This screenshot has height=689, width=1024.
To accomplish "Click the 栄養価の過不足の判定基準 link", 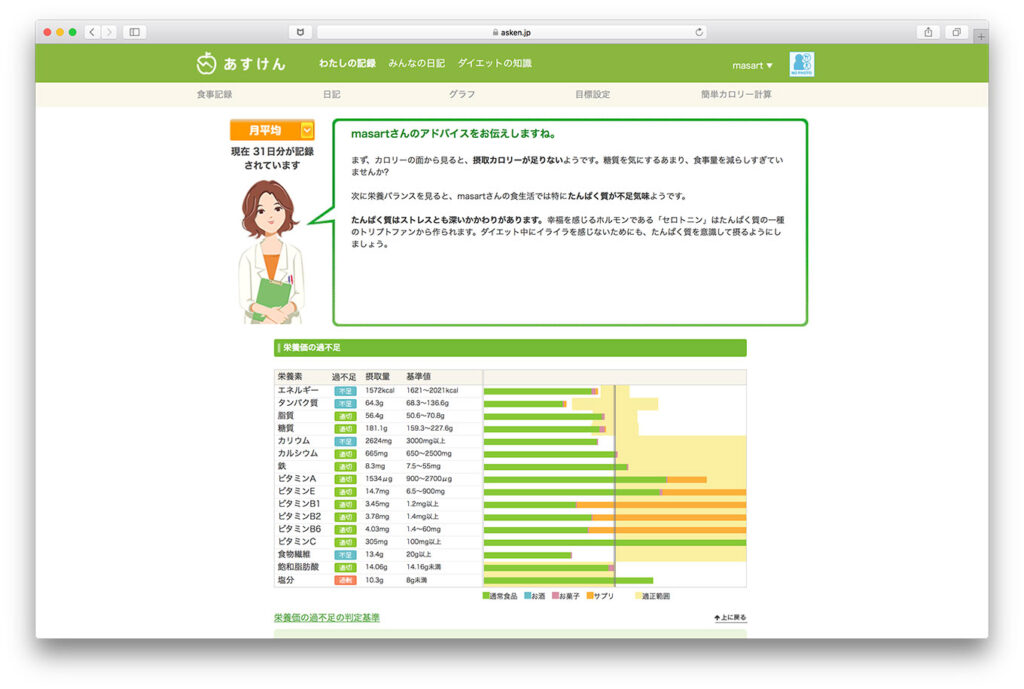I will tap(326, 618).
